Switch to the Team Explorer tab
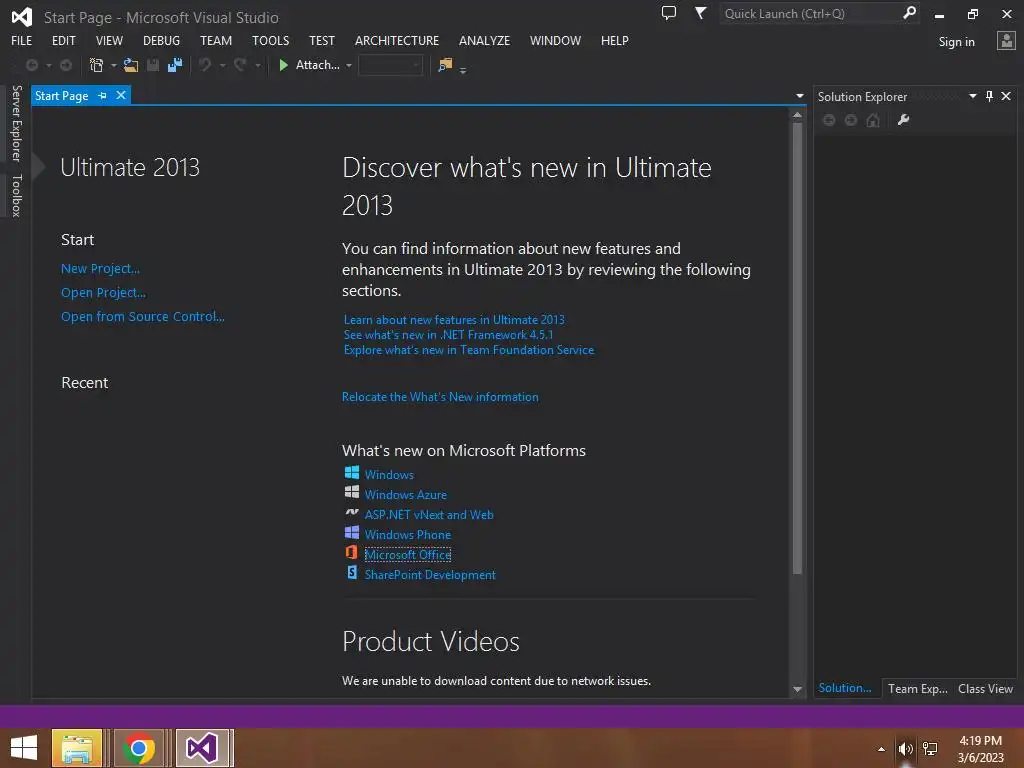The height and width of the screenshot is (768, 1024). pyautogui.click(x=918, y=688)
